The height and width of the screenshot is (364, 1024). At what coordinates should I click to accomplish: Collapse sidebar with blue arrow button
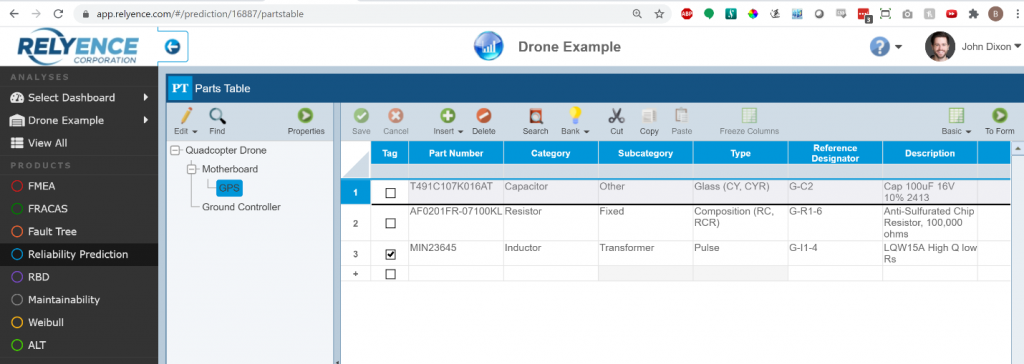(x=173, y=46)
